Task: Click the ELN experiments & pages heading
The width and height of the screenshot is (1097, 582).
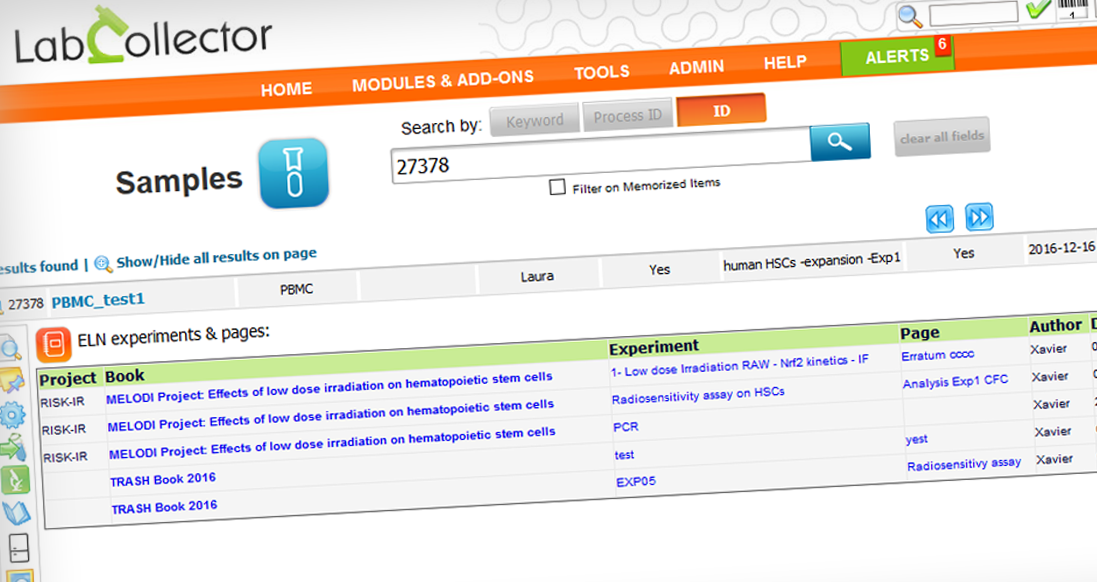Action: click(x=174, y=336)
